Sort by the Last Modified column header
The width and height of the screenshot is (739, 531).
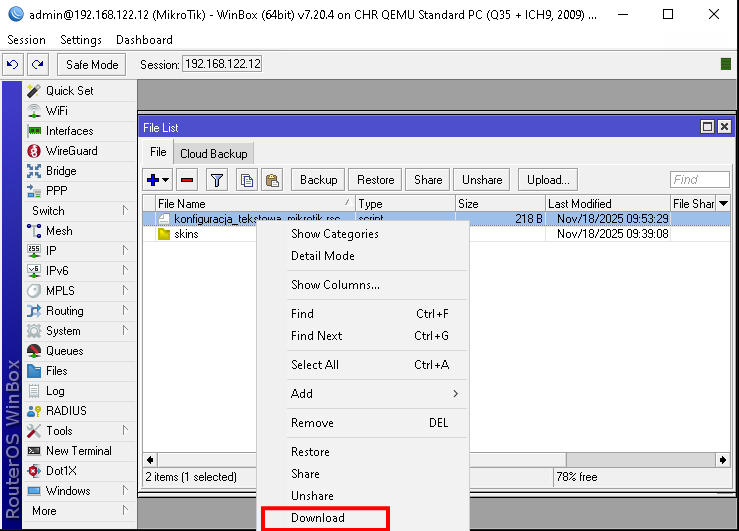click(608, 204)
